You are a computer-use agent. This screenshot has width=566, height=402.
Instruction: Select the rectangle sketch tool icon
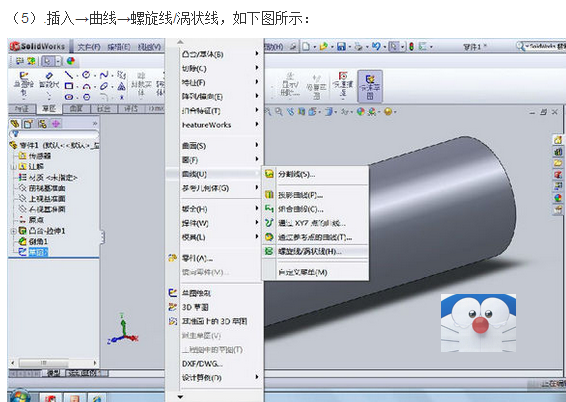click(69, 86)
